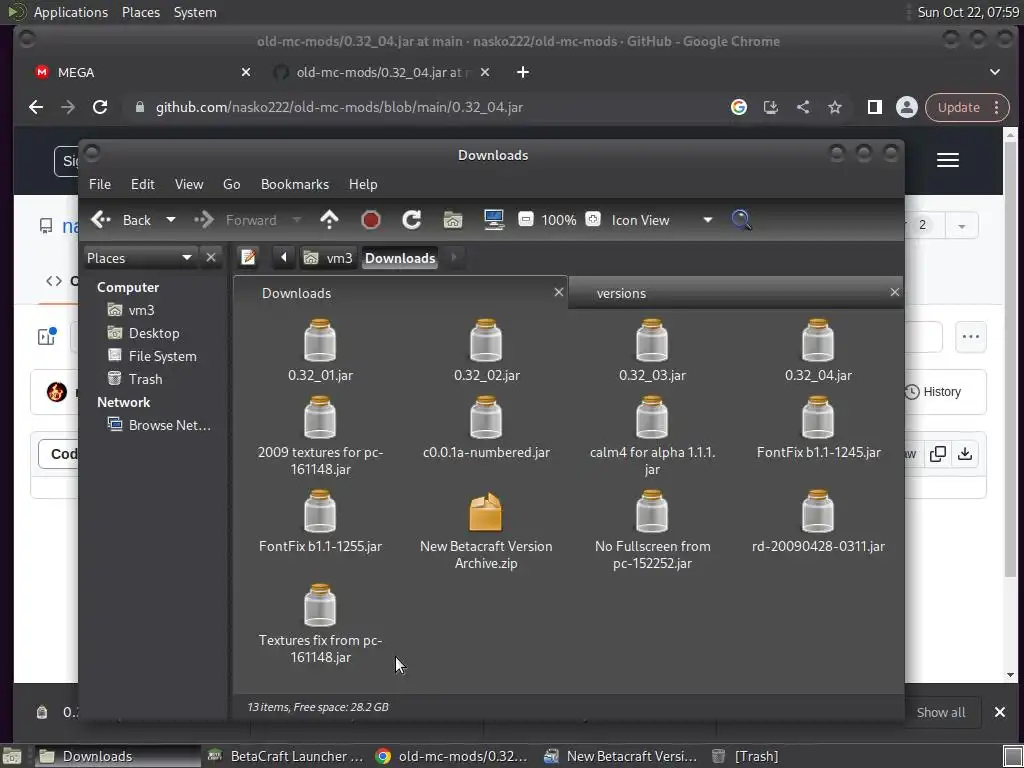Open the GitHub History link

[x=933, y=392]
